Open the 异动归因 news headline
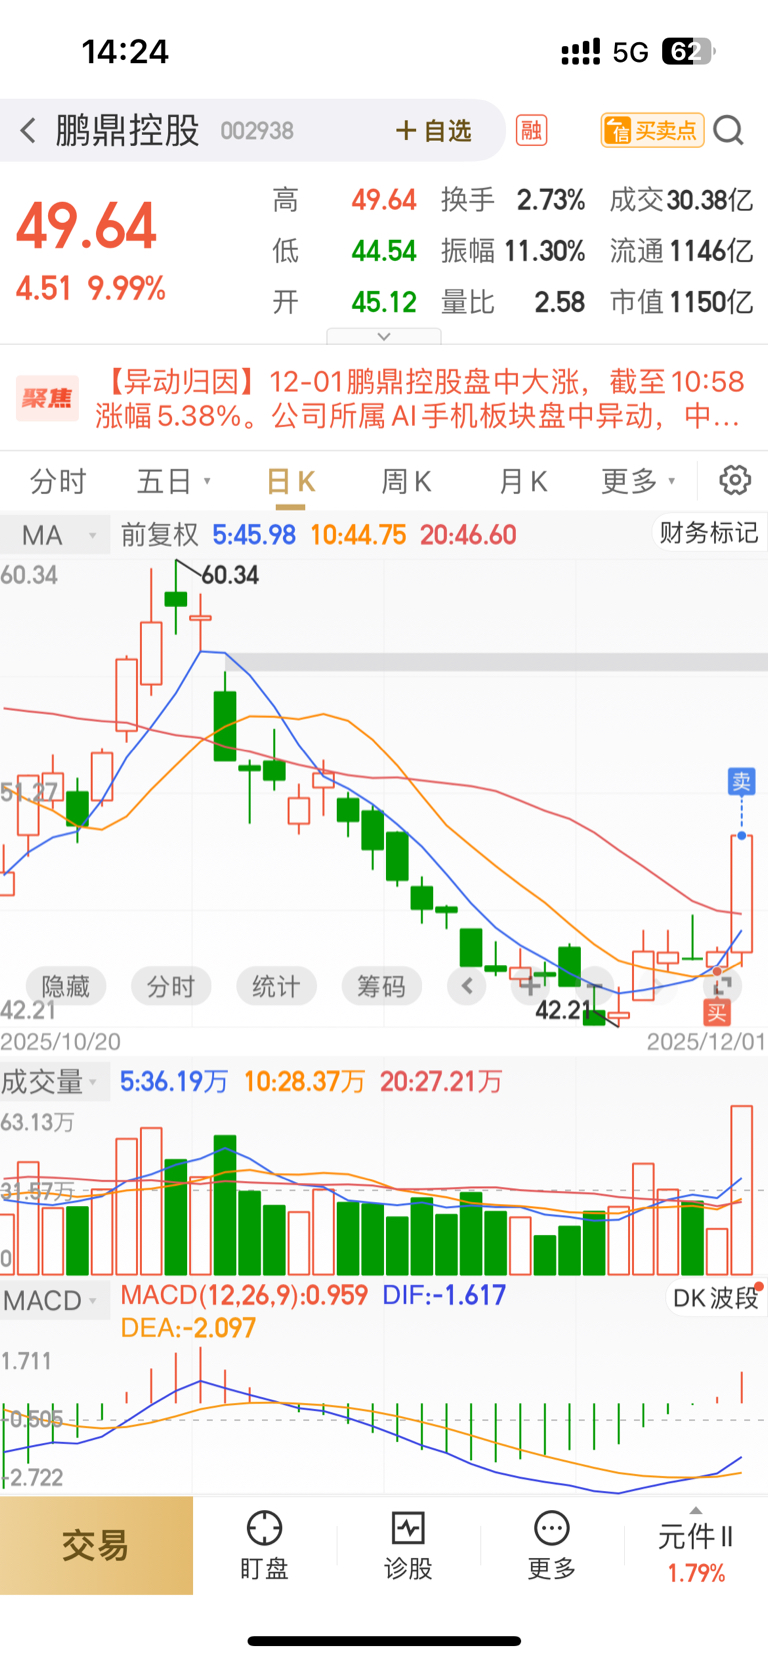The image size is (768, 1663). click(x=420, y=398)
